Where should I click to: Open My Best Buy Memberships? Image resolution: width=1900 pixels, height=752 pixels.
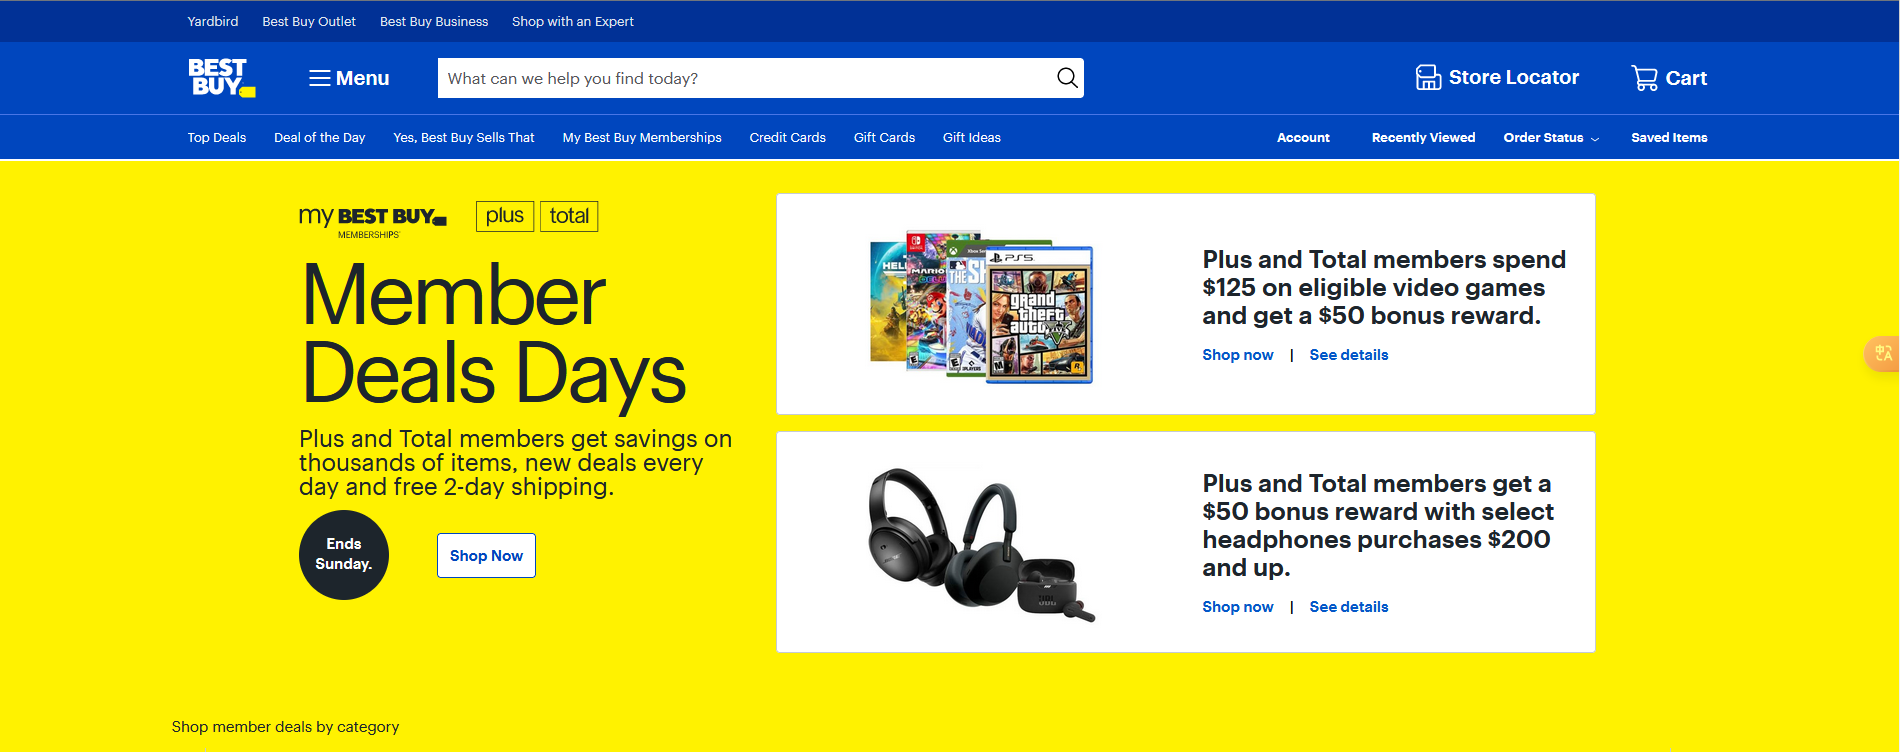pos(642,138)
